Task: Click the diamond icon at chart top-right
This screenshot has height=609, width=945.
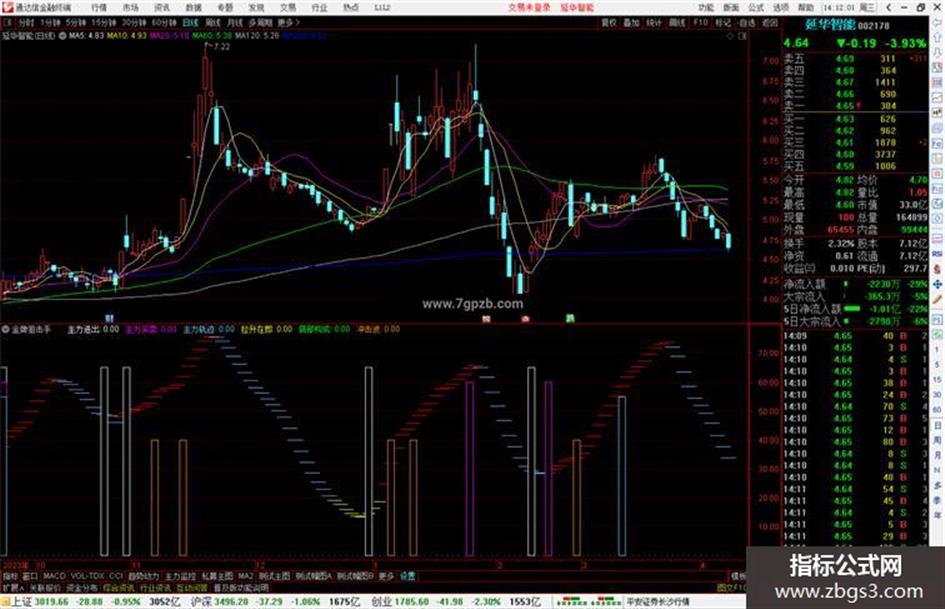Action: [x=730, y=36]
